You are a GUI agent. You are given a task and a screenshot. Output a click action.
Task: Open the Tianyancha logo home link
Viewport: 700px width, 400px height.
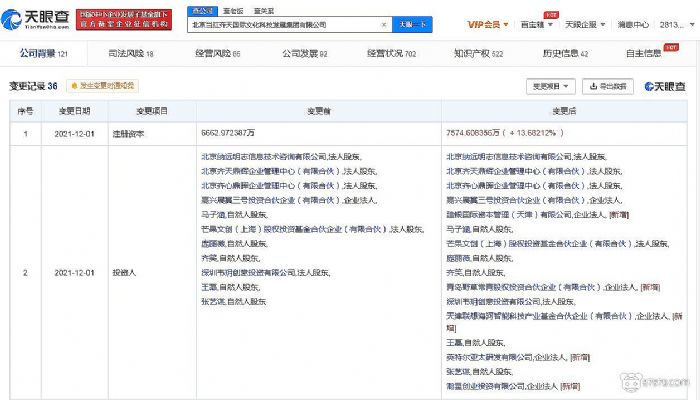pyautogui.click(x=35, y=19)
